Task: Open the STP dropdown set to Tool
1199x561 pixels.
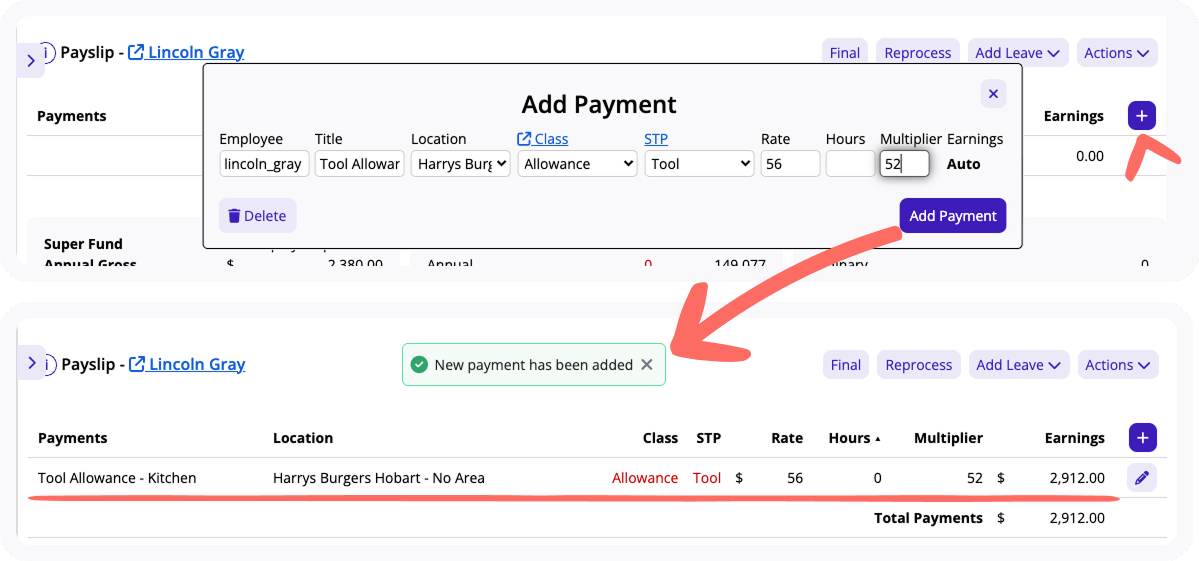Action: 699,164
